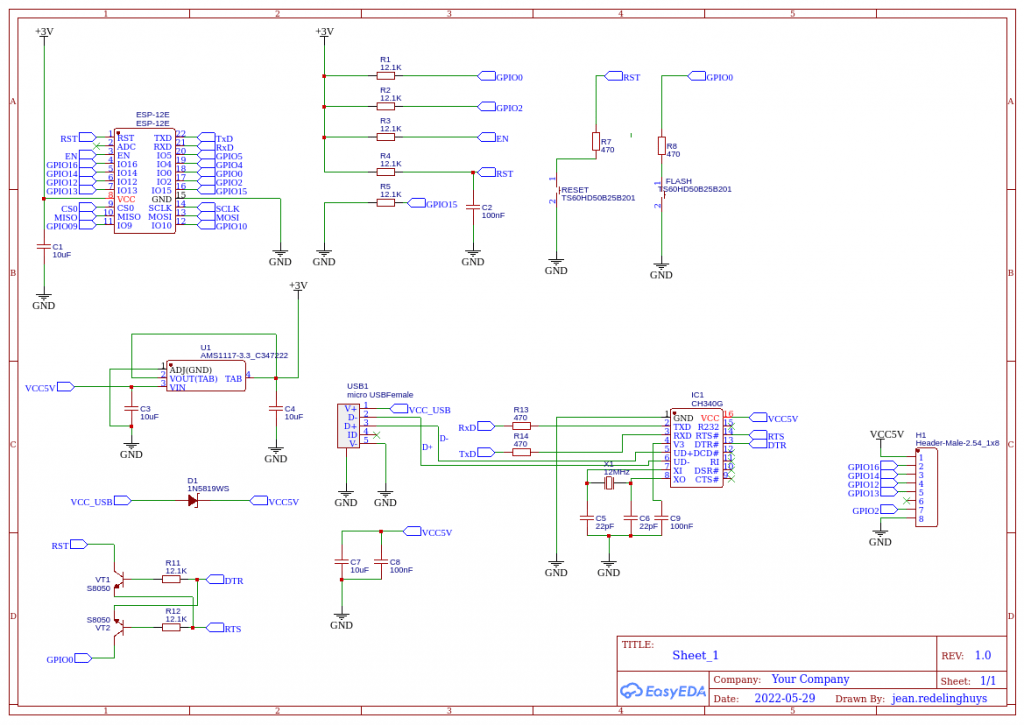Select resistor R13 on the RxD line
1024x725 pixels.
pyautogui.click(x=521, y=426)
